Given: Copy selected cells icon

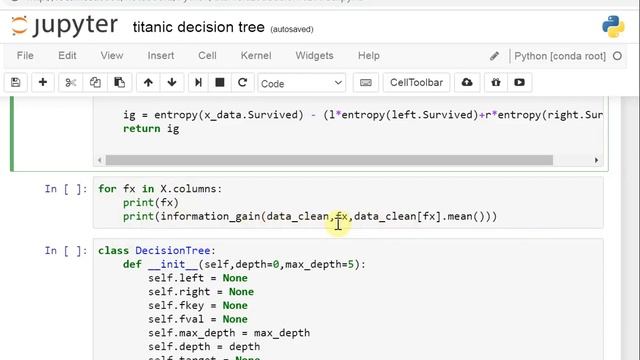Looking at the screenshot, I should point(95,82).
